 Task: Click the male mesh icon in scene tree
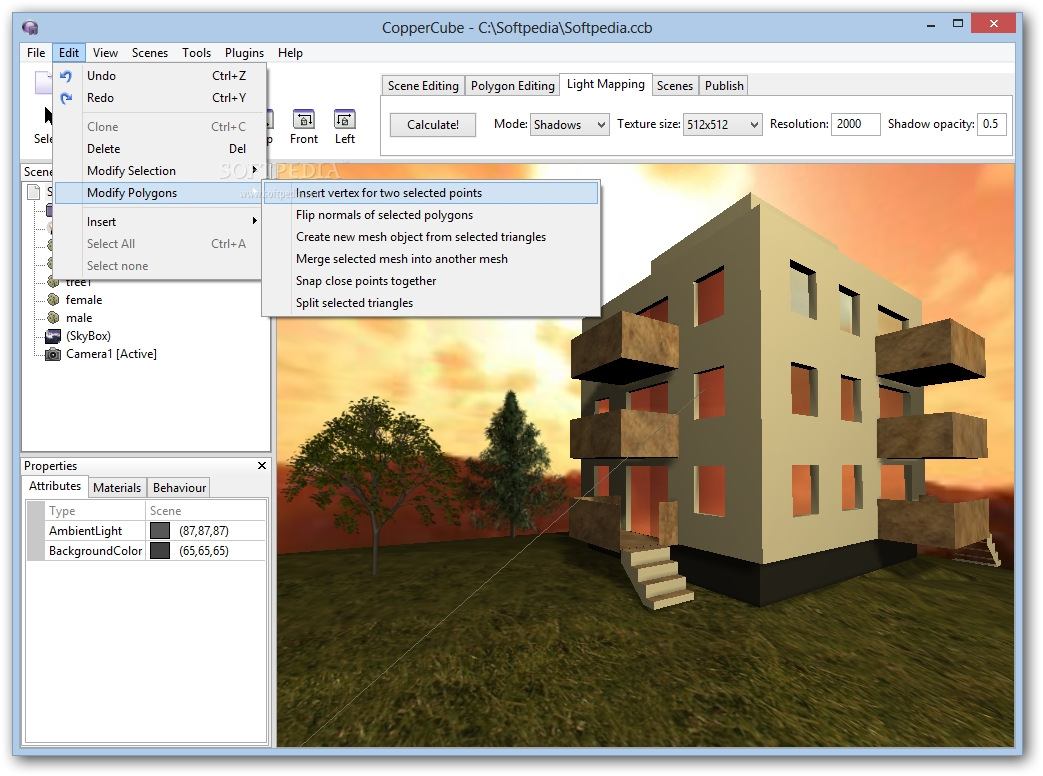coord(53,318)
